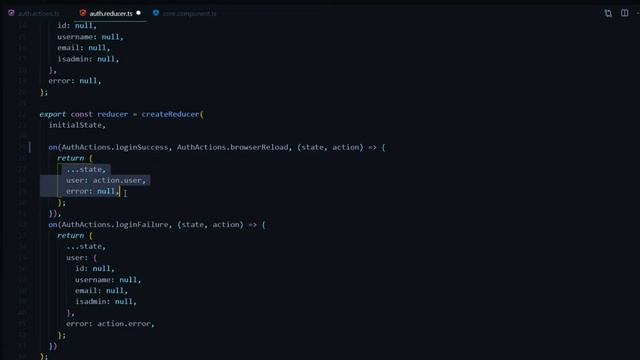This screenshot has width=640, height=360.
Task: Click 'AuthActions.browserReload' in the code
Action: pyautogui.click(x=233, y=147)
